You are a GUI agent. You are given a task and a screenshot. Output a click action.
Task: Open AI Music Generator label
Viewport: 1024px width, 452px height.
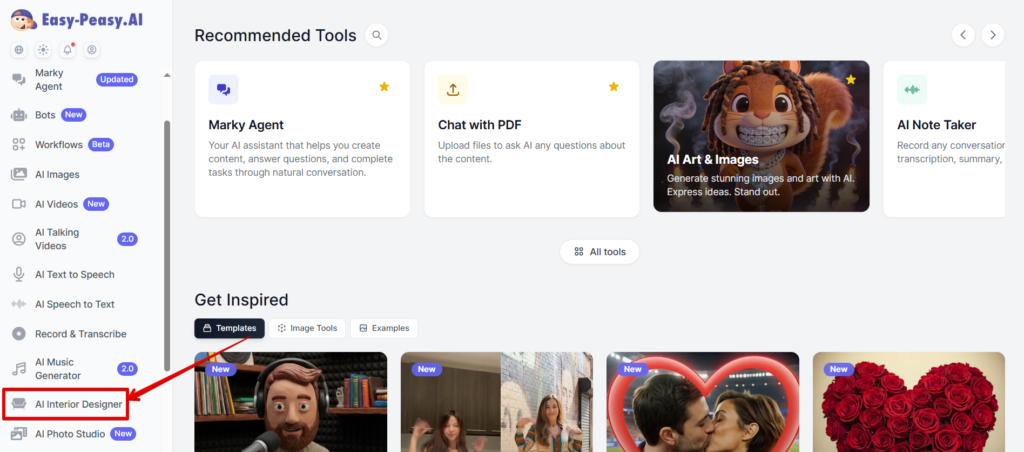[x=58, y=369]
